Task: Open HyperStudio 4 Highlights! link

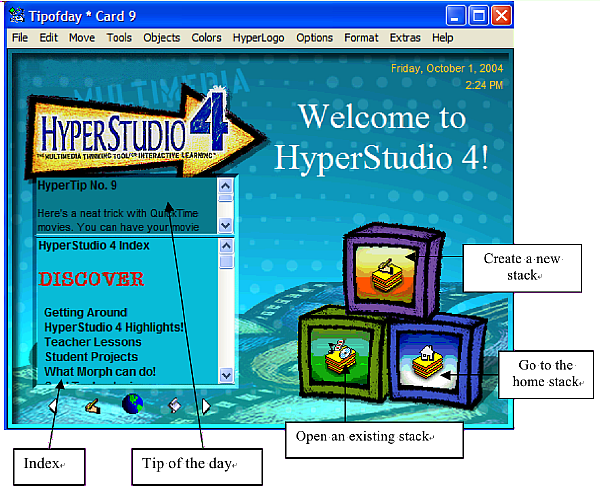Action: pos(114,327)
